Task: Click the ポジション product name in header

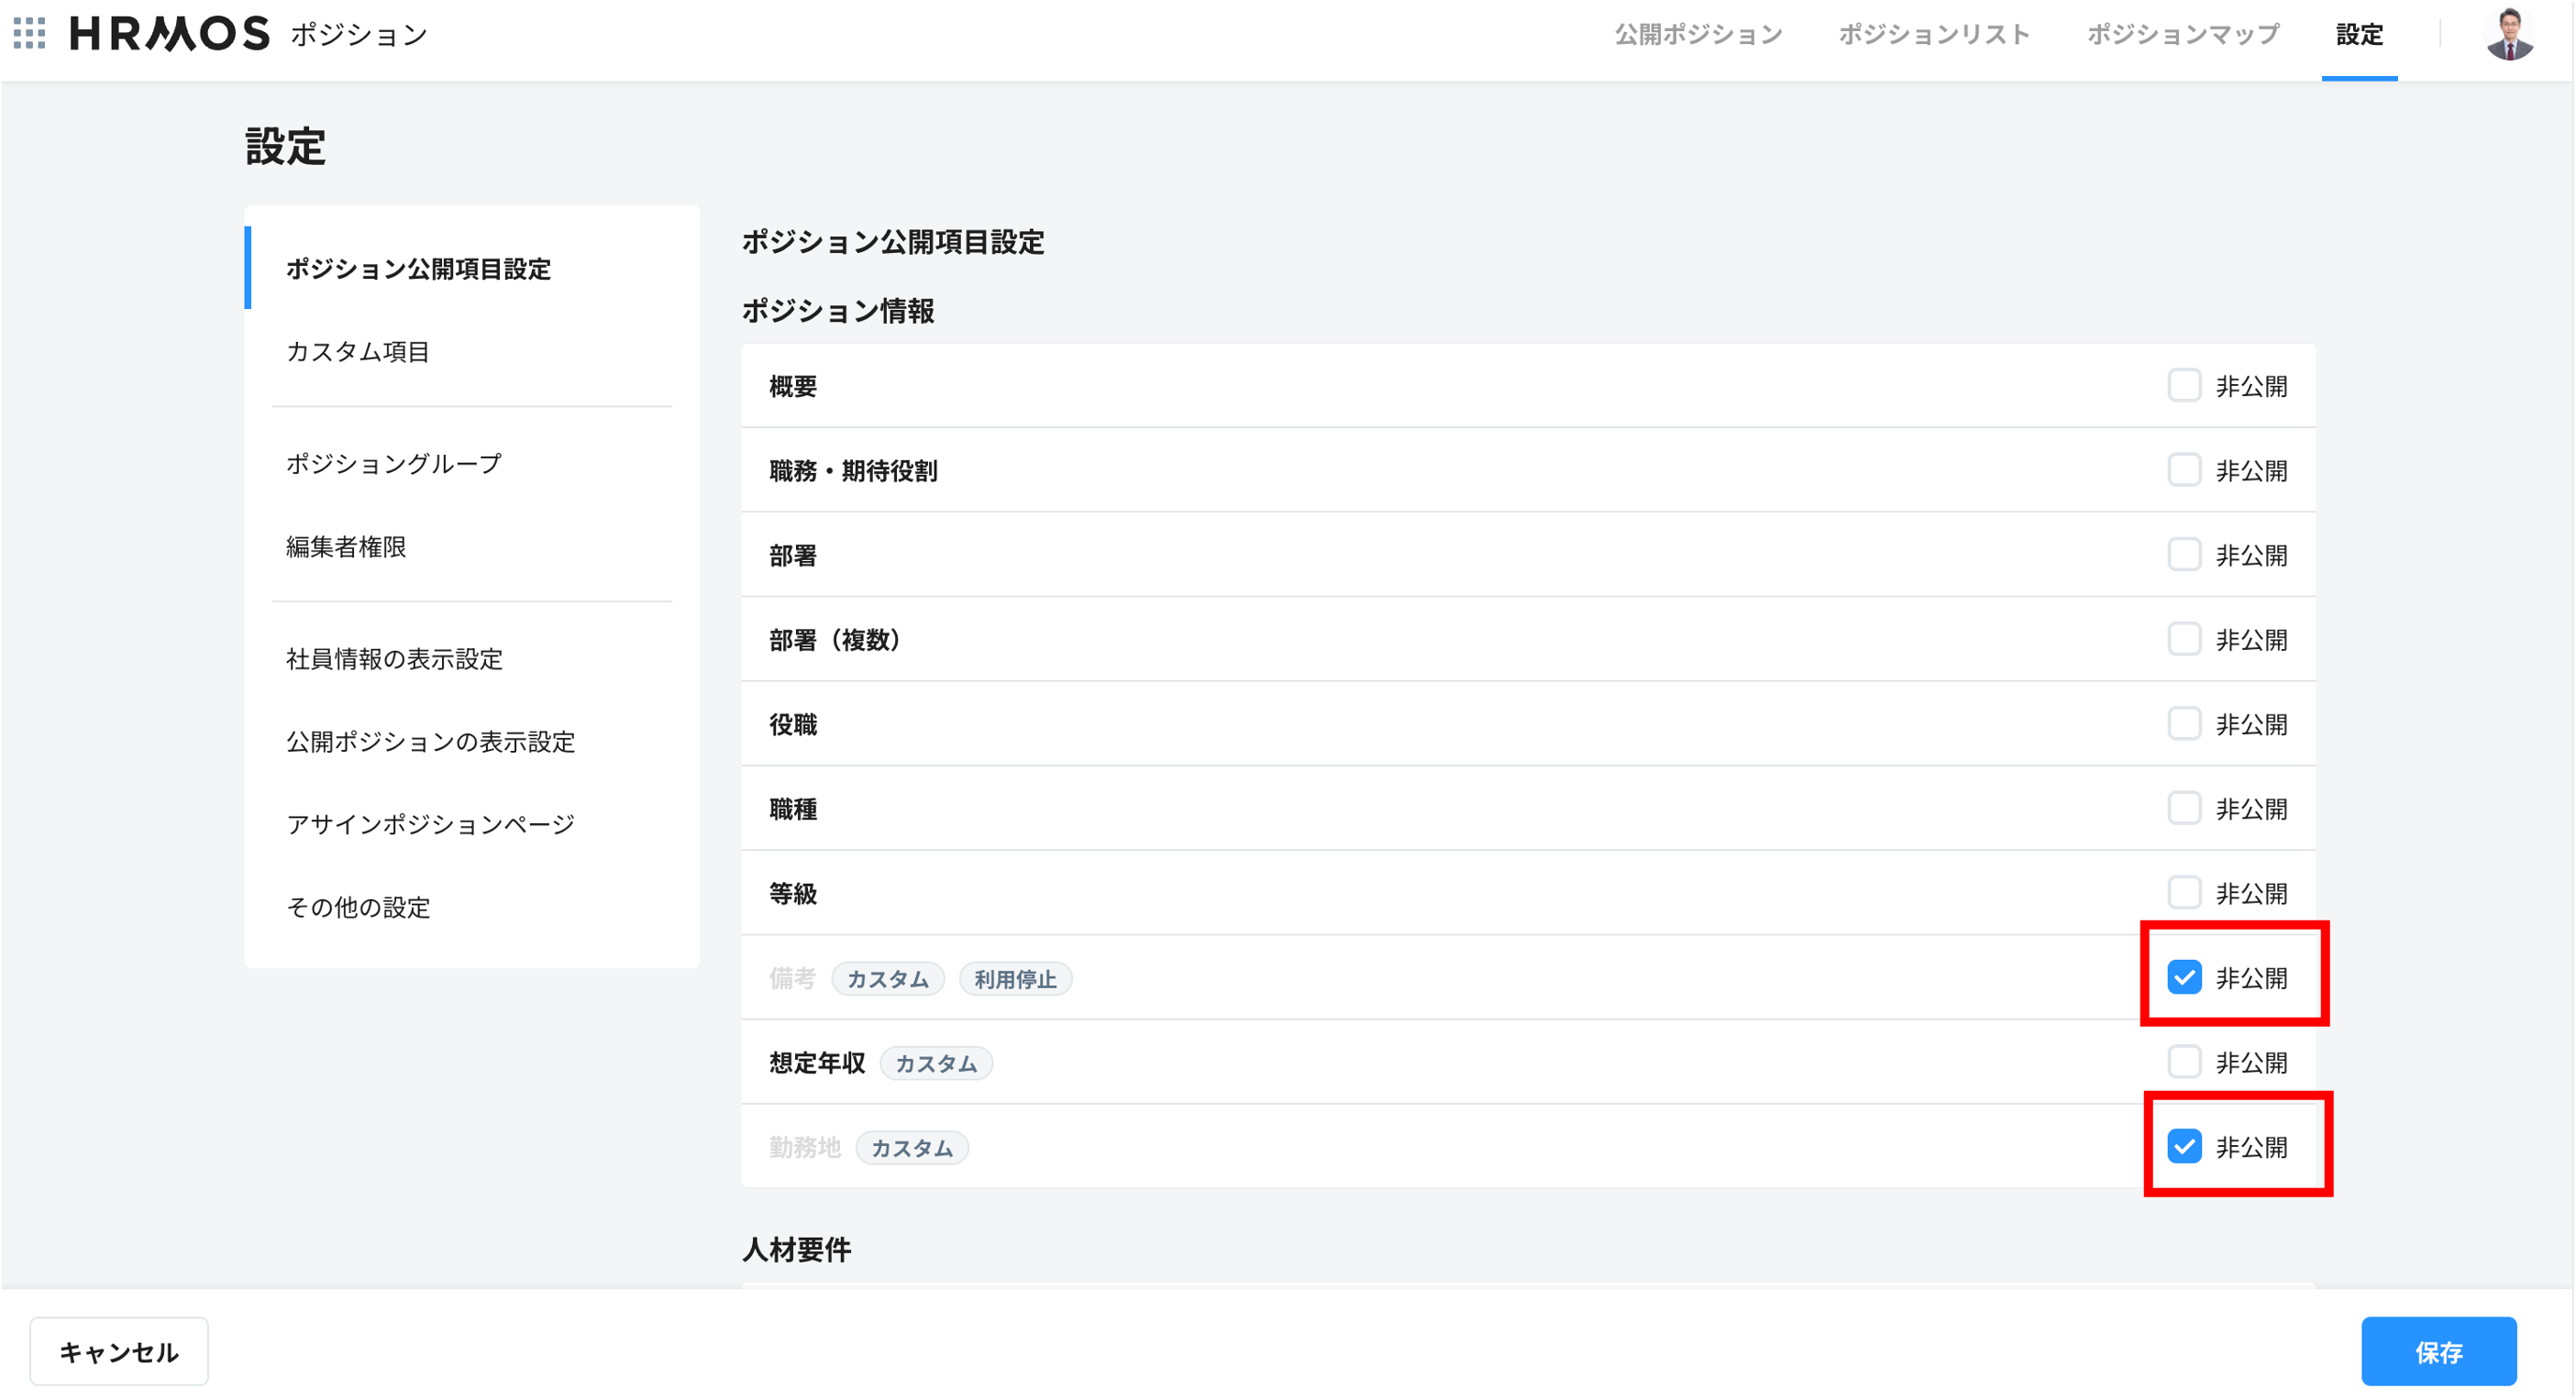Action: pyautogui.click(x=359, y=35)
